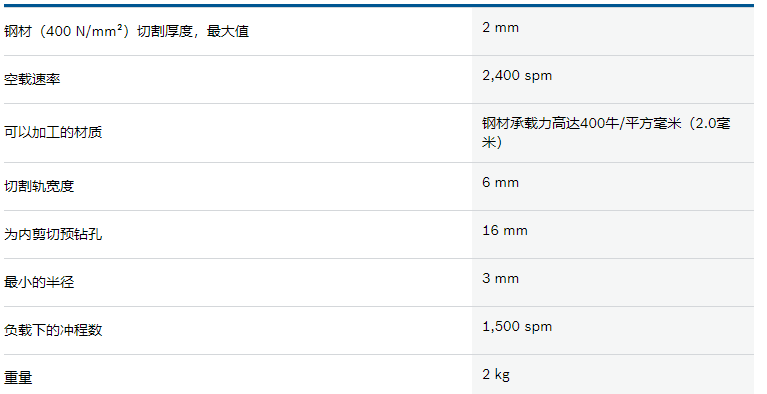Click the gray cell beside 重量
Viewport: 767px width, 394px height.
click(613, 374)
